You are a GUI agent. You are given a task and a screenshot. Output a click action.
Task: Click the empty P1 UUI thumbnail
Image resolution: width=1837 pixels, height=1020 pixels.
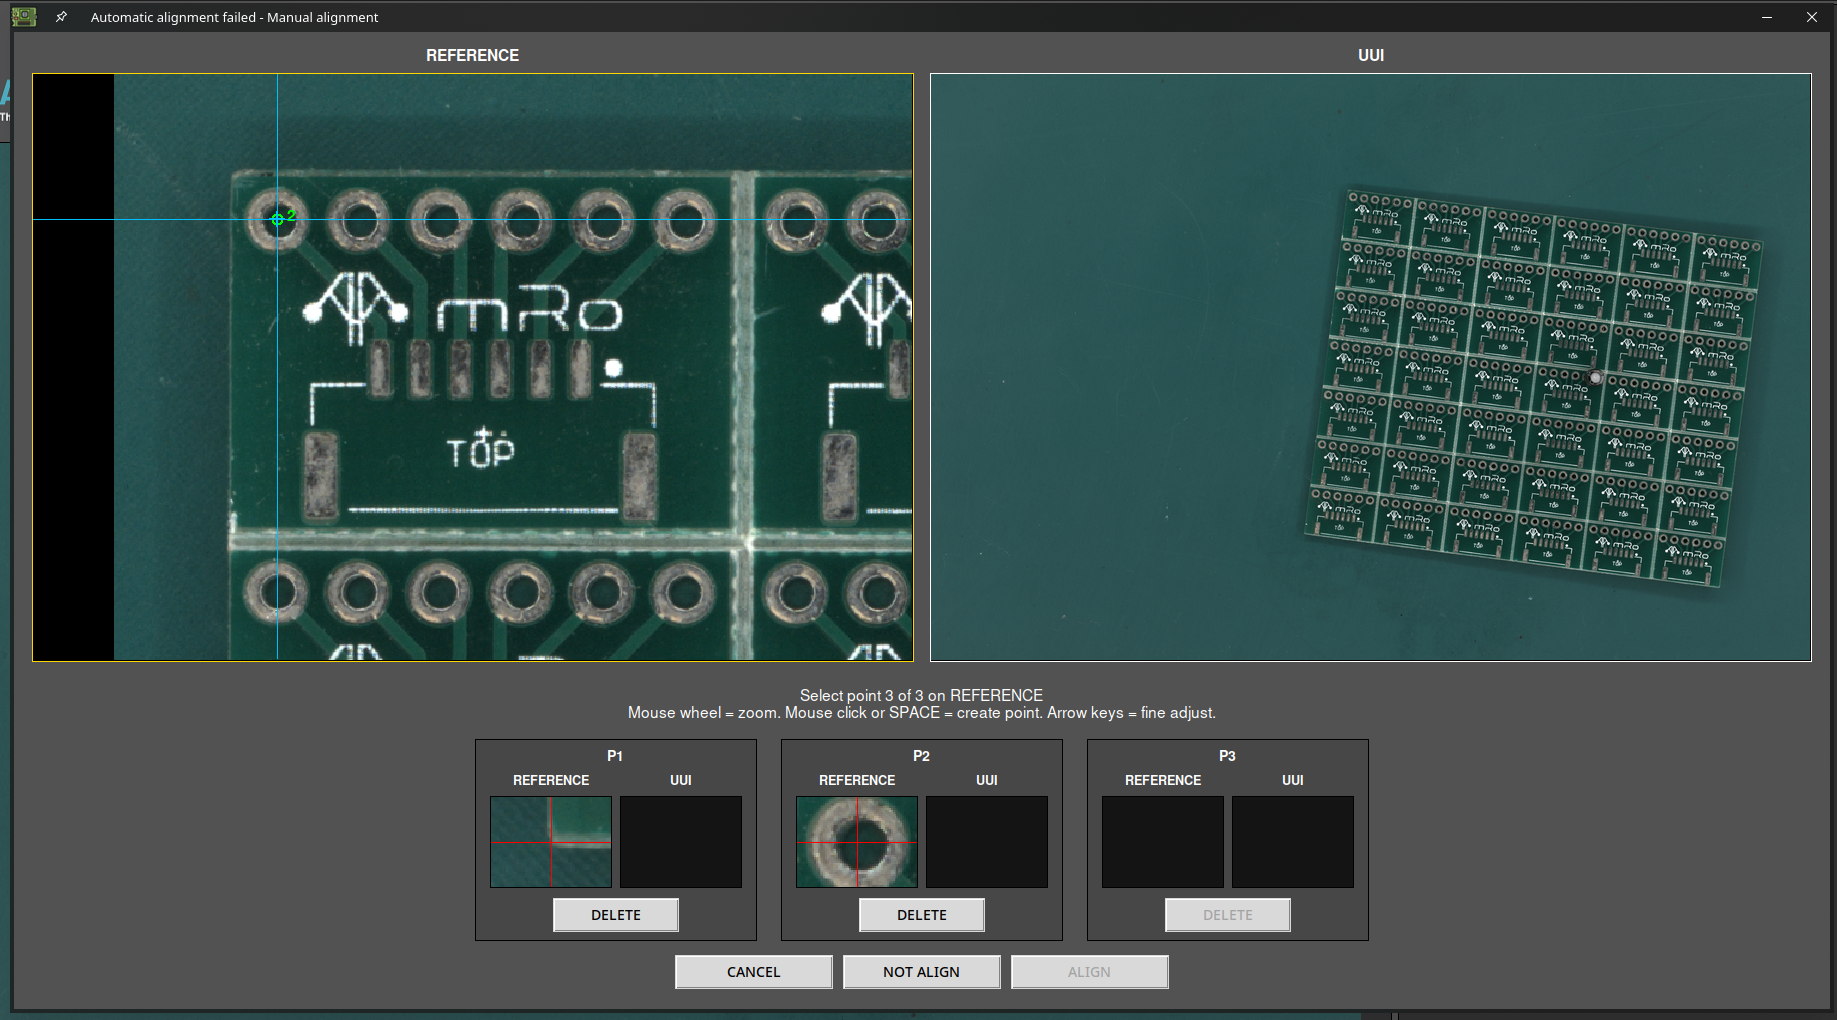(681, 842)
